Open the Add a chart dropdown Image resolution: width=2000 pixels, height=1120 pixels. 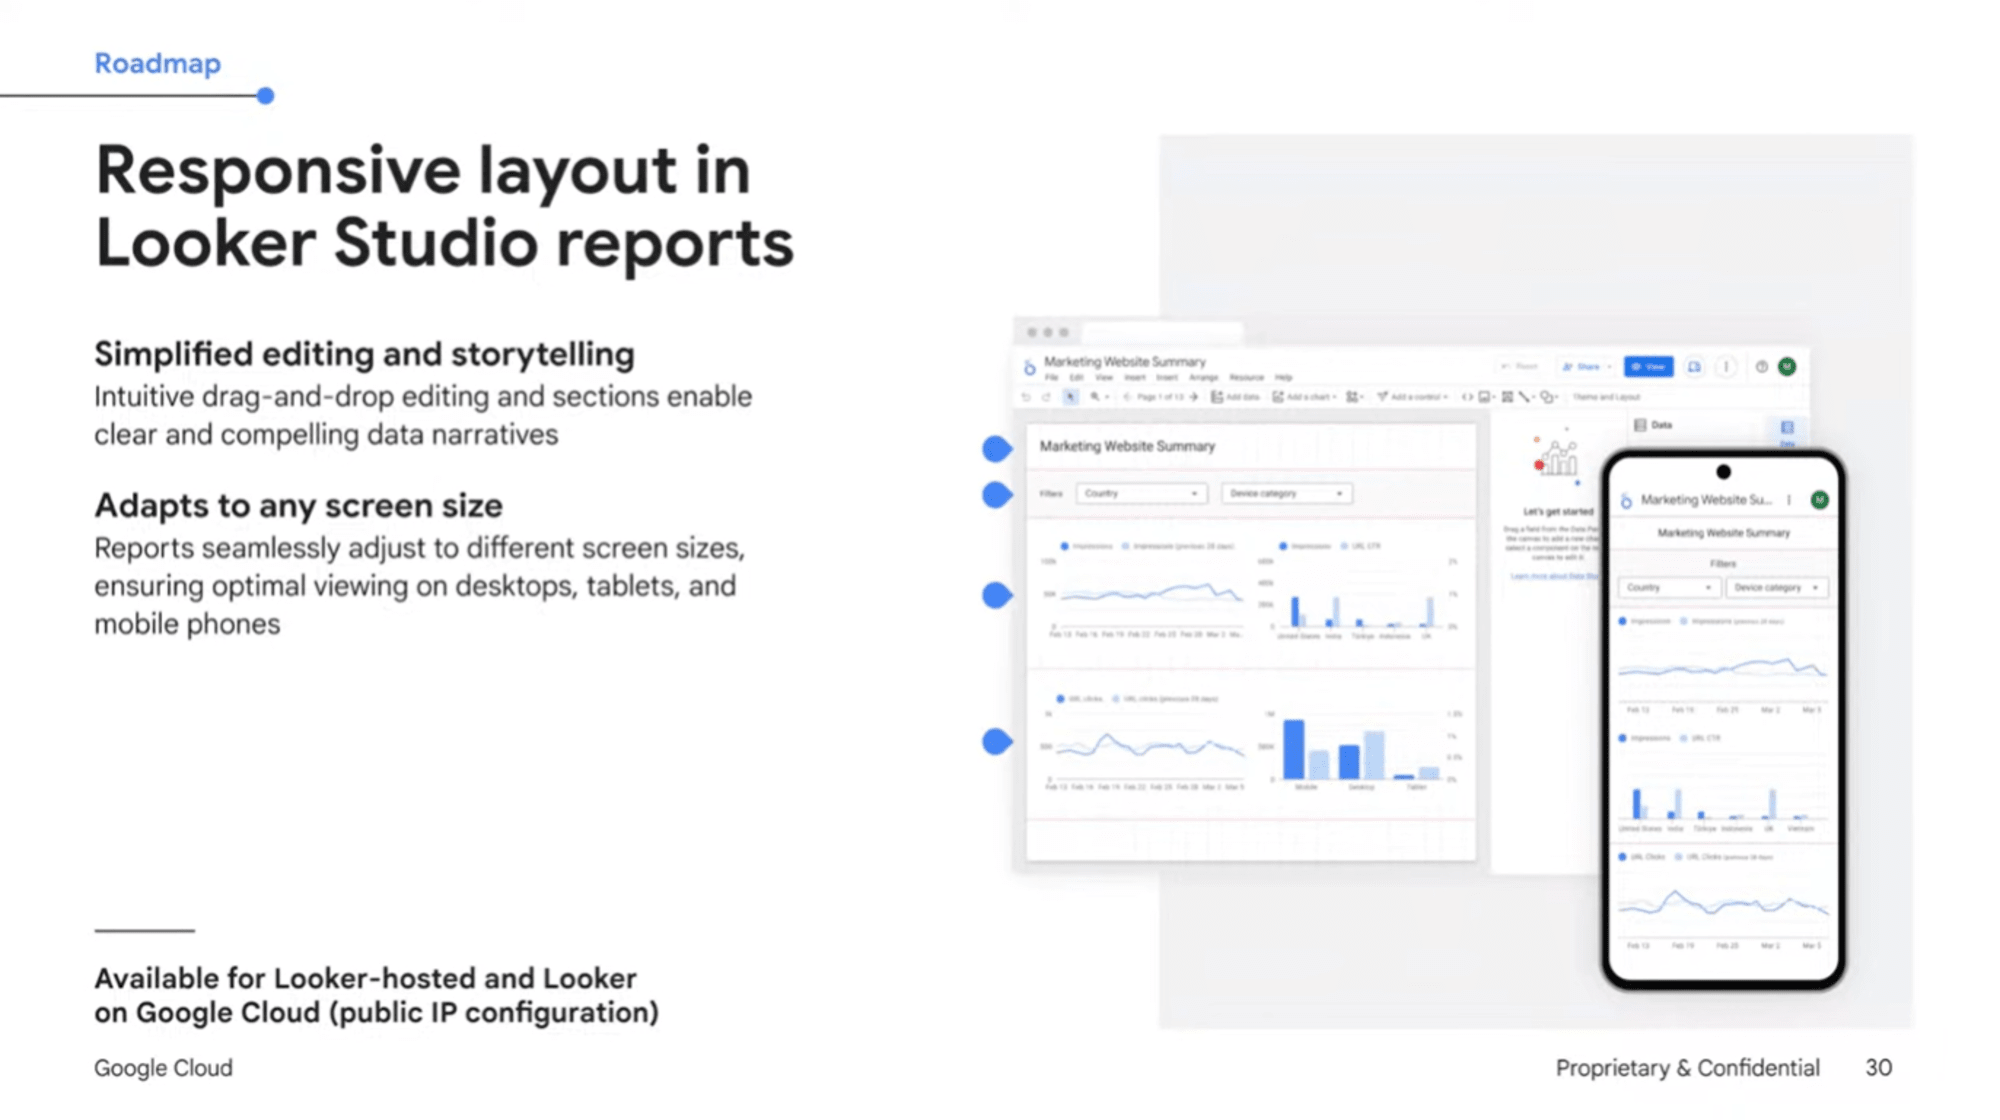click(1304, 397)
